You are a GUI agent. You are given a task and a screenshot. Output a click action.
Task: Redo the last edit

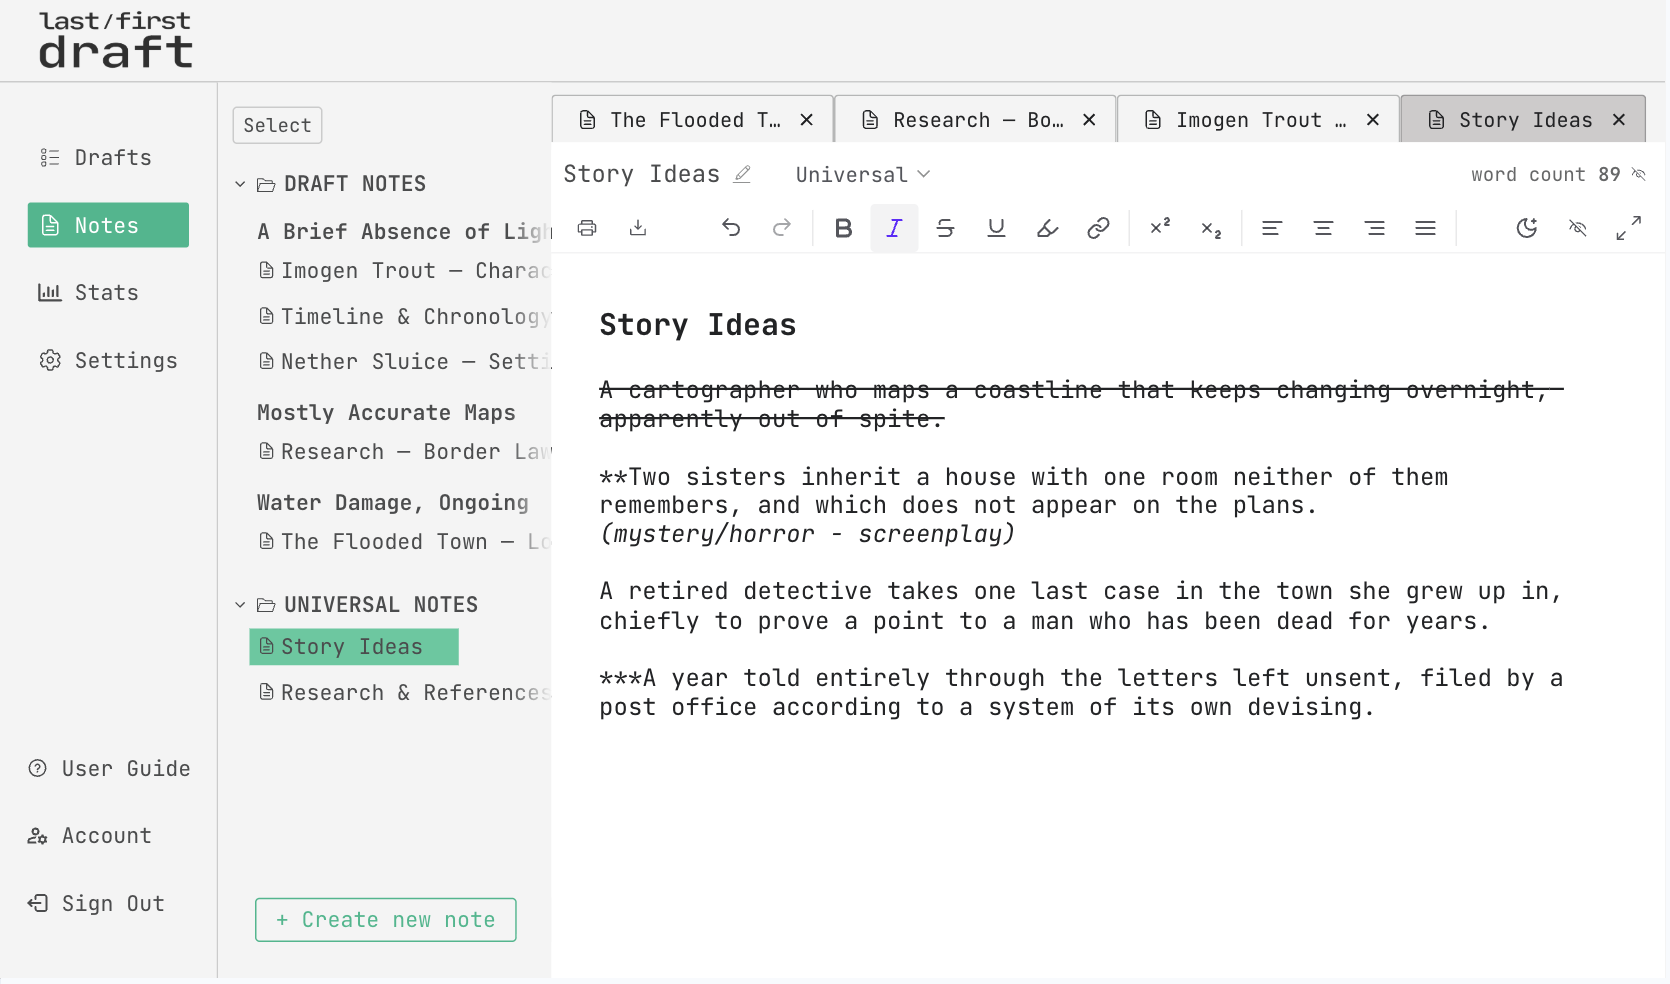[x=782, y=228]
